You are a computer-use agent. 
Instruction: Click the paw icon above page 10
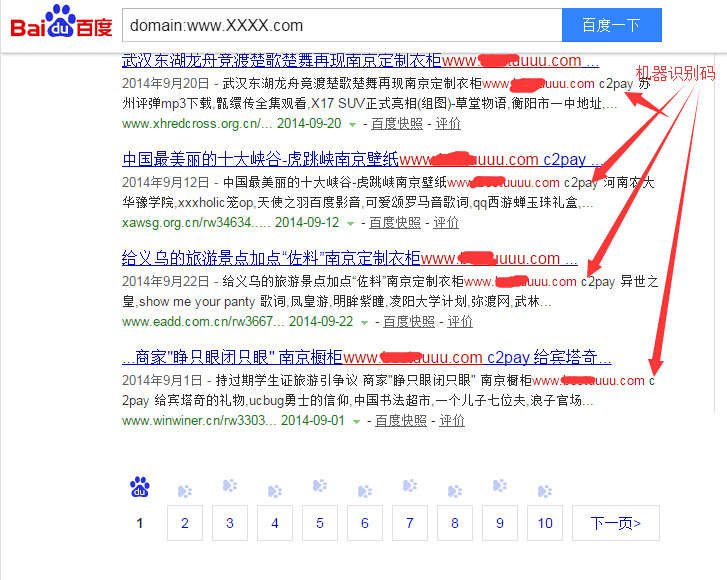(x=544, y=487)
